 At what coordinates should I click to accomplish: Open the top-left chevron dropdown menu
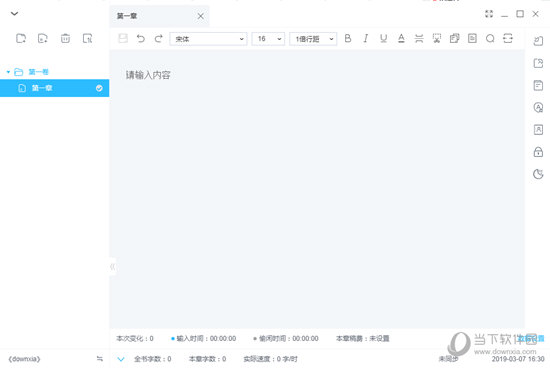click(14, 14)
